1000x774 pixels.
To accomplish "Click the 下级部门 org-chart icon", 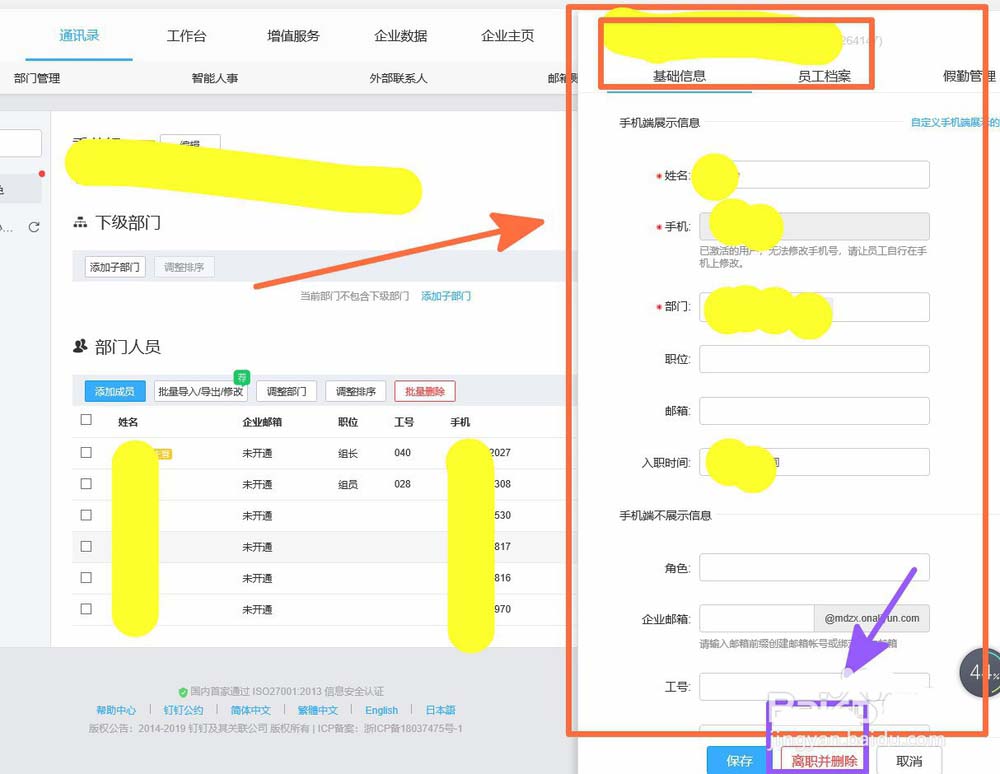I will coord(82,222).
